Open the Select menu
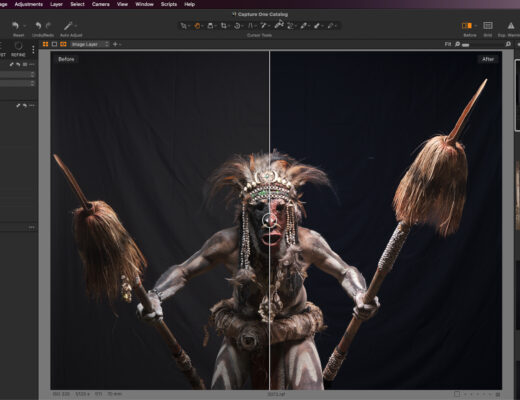Image resolution: width=520 pixels, height=400 pixels. tap(77, 4)
